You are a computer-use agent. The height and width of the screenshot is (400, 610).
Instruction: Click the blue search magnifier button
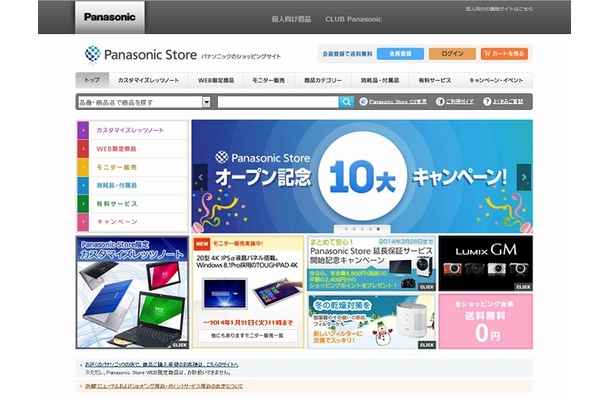coord(346,102)
